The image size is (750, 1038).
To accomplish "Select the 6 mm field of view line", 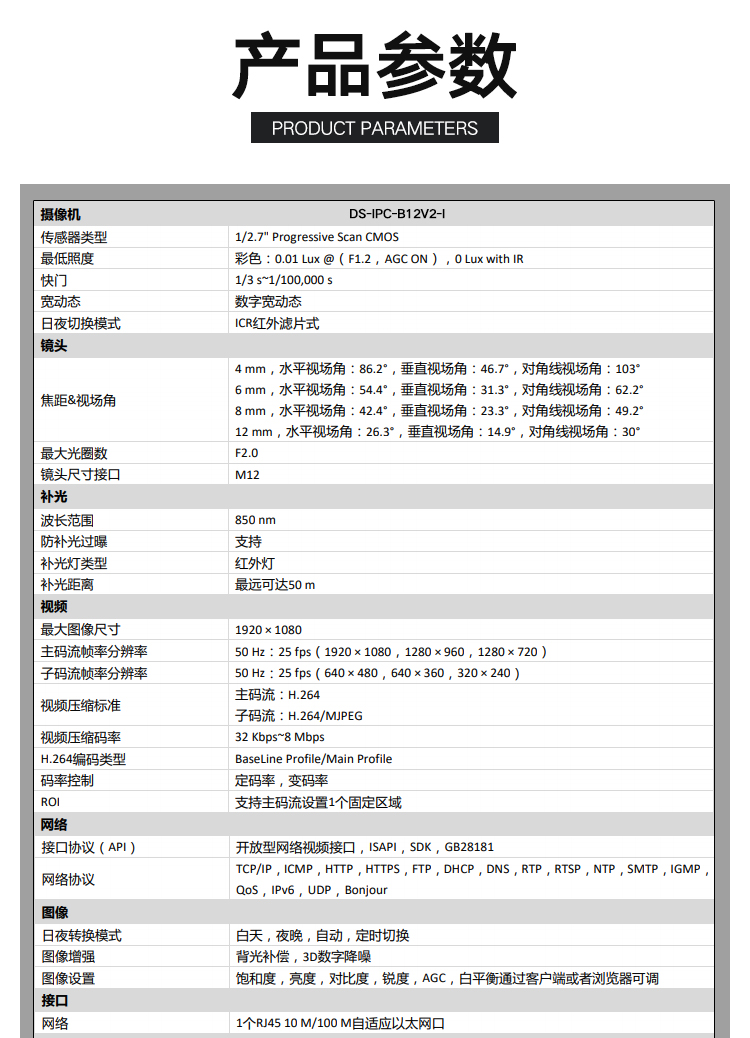I will [439, 390].
